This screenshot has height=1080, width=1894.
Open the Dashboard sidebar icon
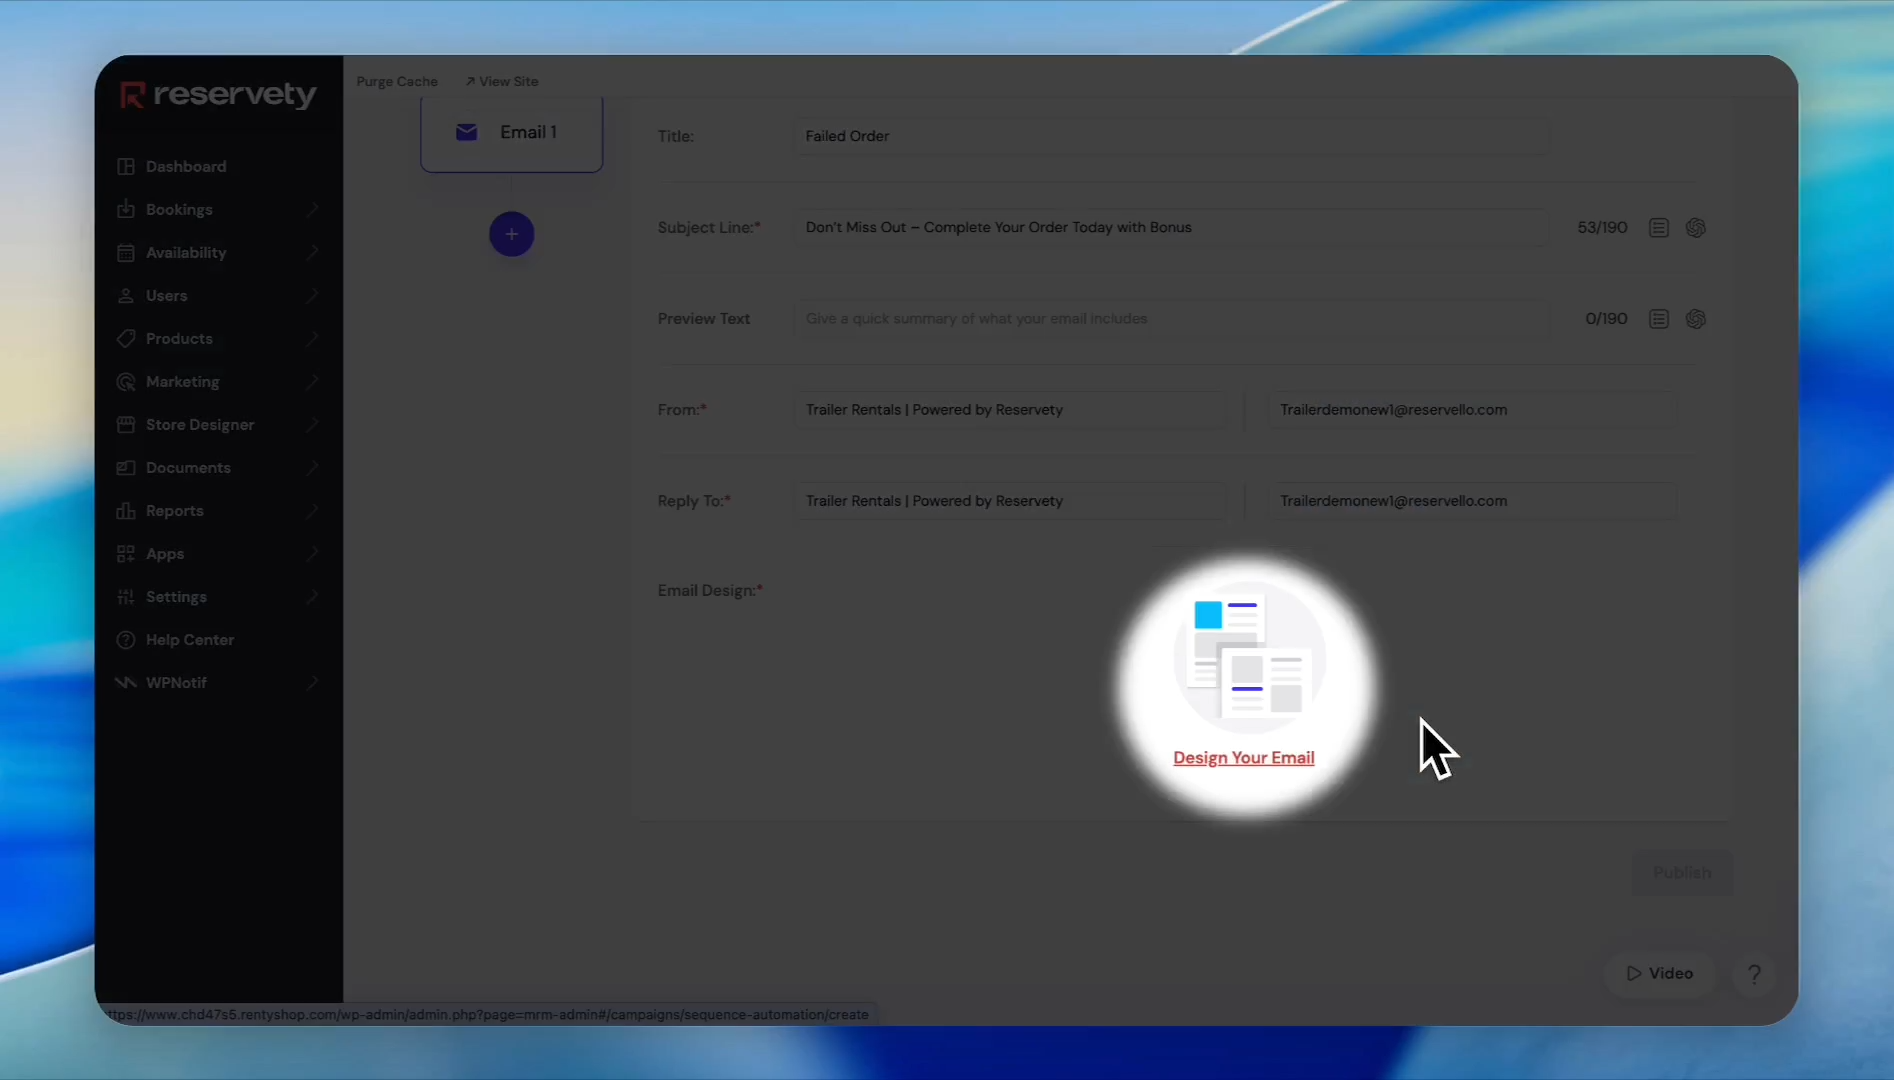click(x=125, y=166)
